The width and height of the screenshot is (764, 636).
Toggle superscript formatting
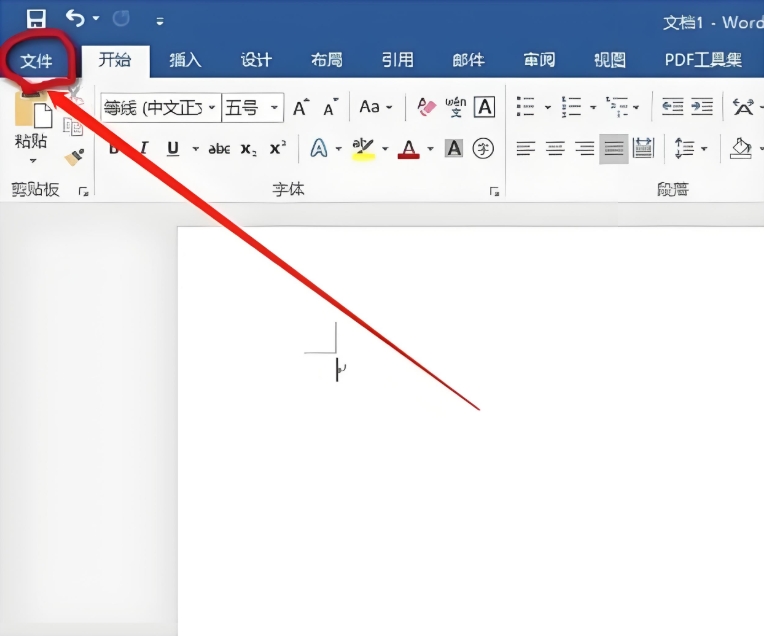pyautogui.click(x=278, y=148)
